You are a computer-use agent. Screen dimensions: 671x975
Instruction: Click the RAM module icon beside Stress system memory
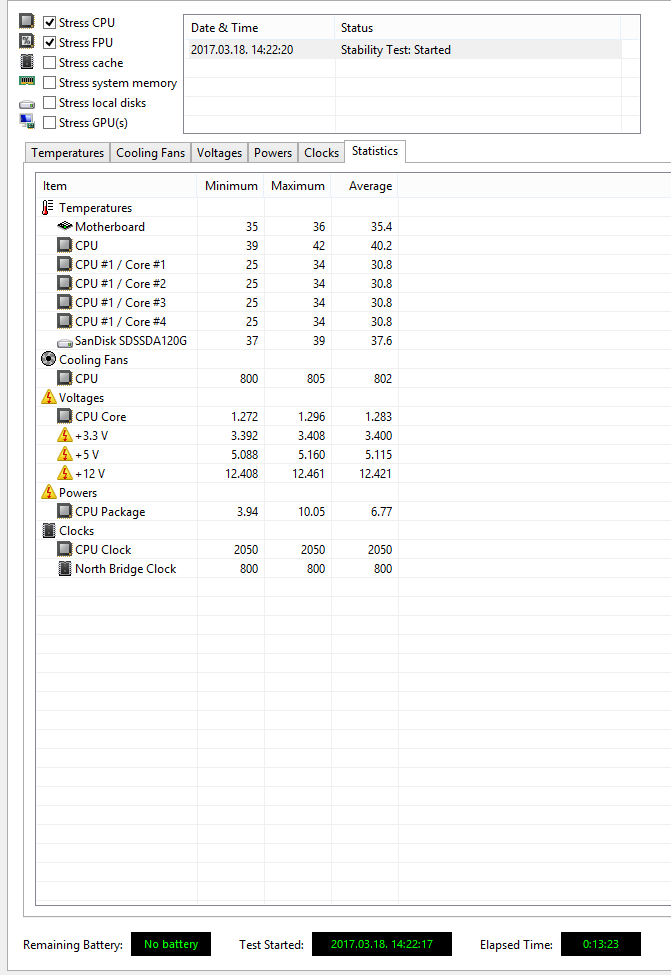(27, 81)
